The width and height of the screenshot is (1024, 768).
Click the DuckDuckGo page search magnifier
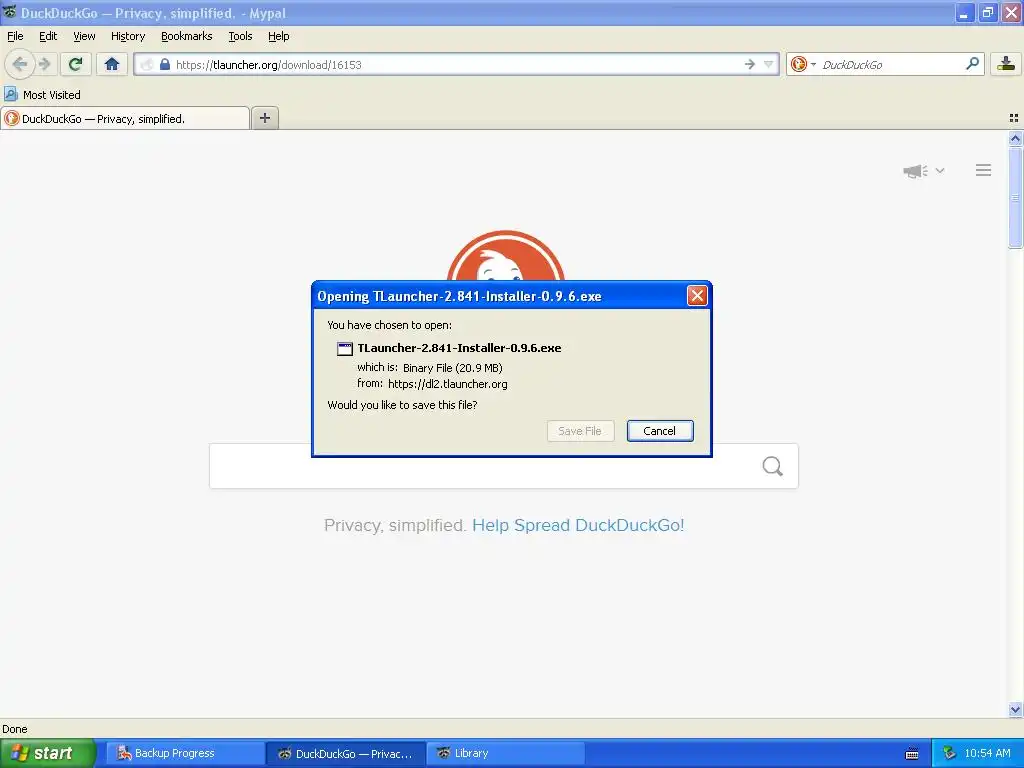click(772, 466)
